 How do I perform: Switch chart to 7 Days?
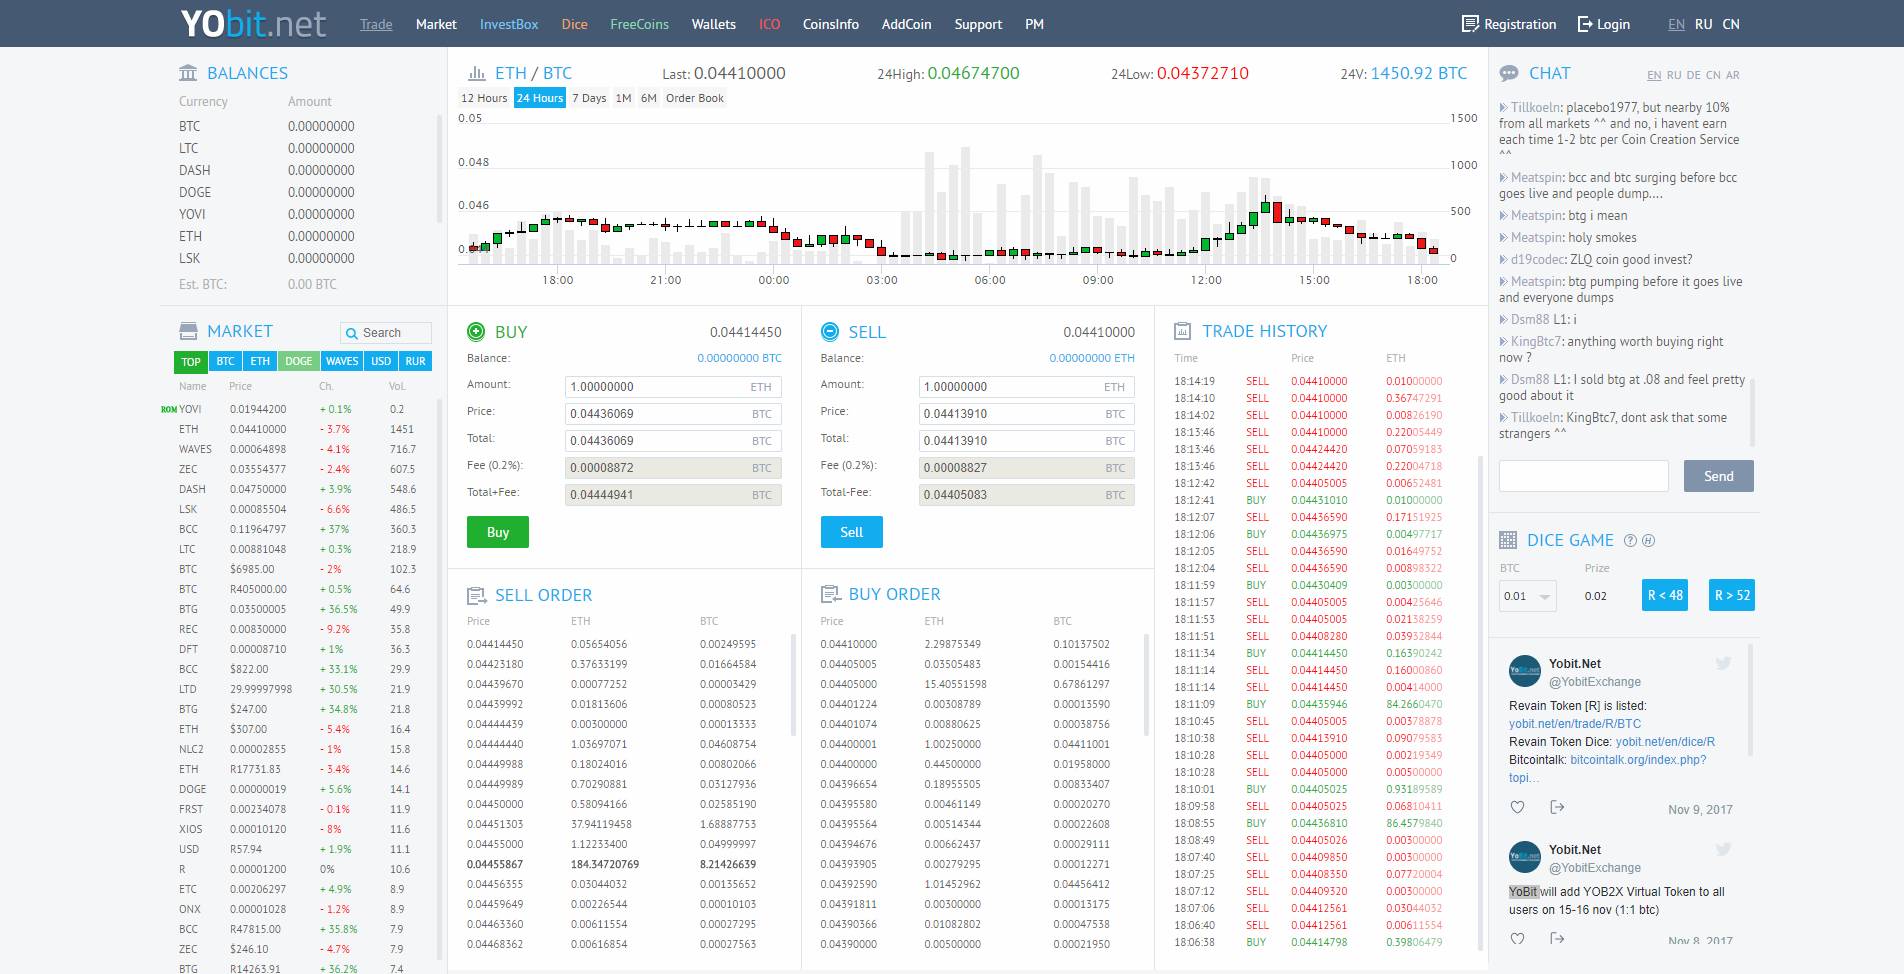click(x=589, y=98)
